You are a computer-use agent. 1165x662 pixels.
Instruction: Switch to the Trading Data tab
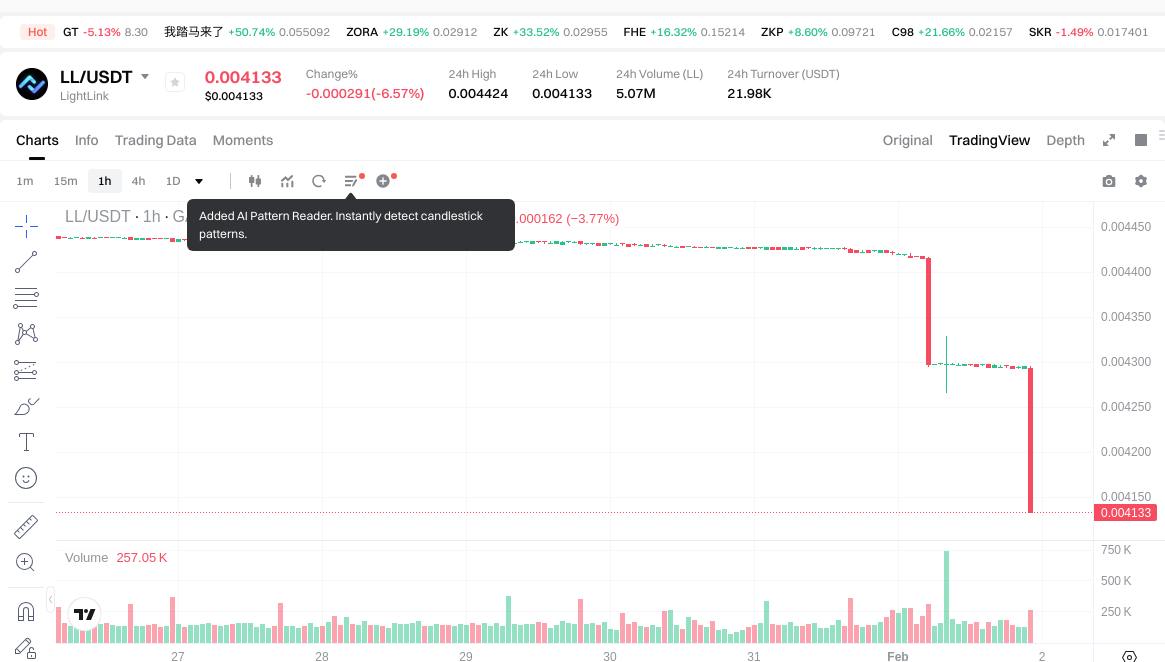tap(155, 140)
